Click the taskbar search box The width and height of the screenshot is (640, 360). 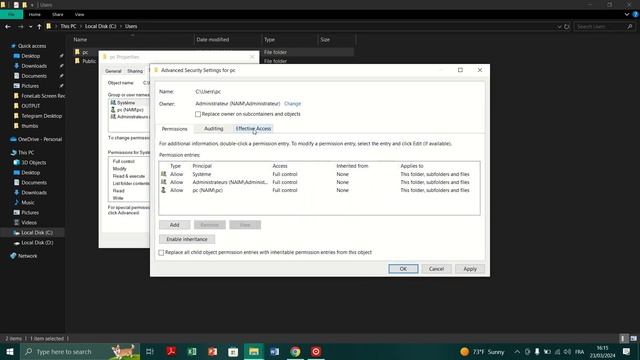point(80,351)
